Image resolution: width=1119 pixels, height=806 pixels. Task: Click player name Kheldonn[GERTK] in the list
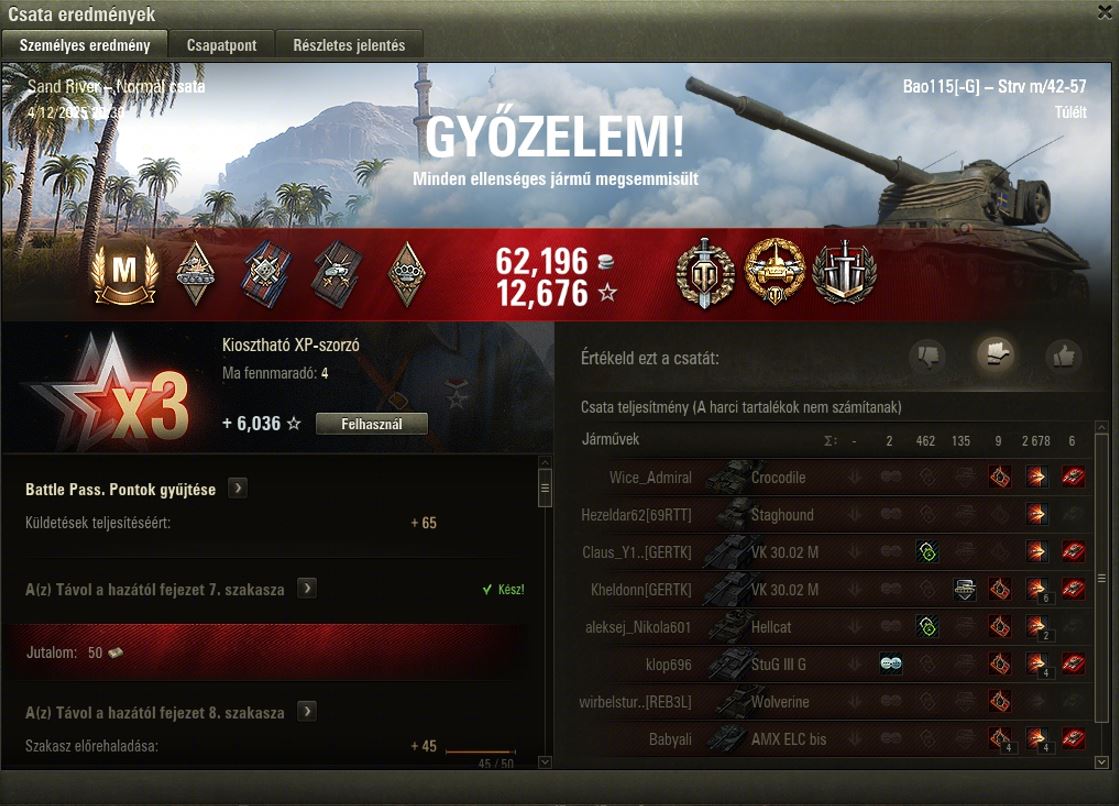click(x=641, y=590)
